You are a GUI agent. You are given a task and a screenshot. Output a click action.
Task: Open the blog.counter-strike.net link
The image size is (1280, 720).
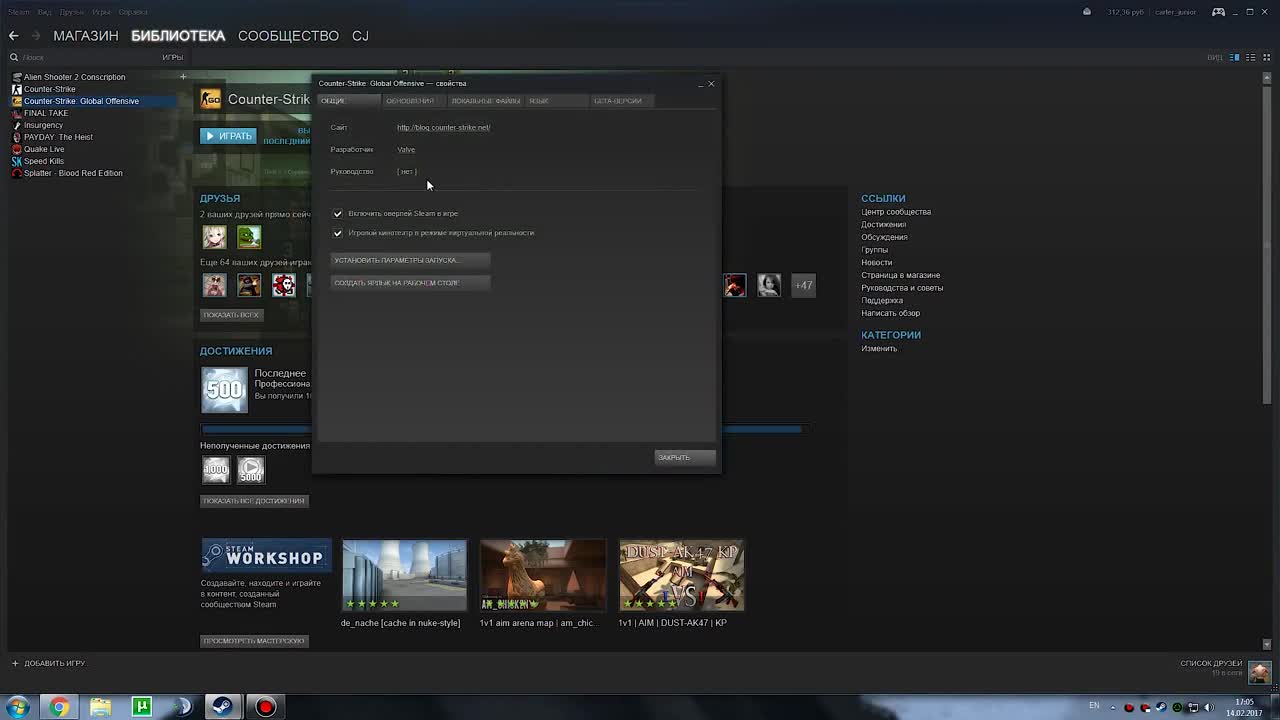pyautogui.click(x=443, y=128)
